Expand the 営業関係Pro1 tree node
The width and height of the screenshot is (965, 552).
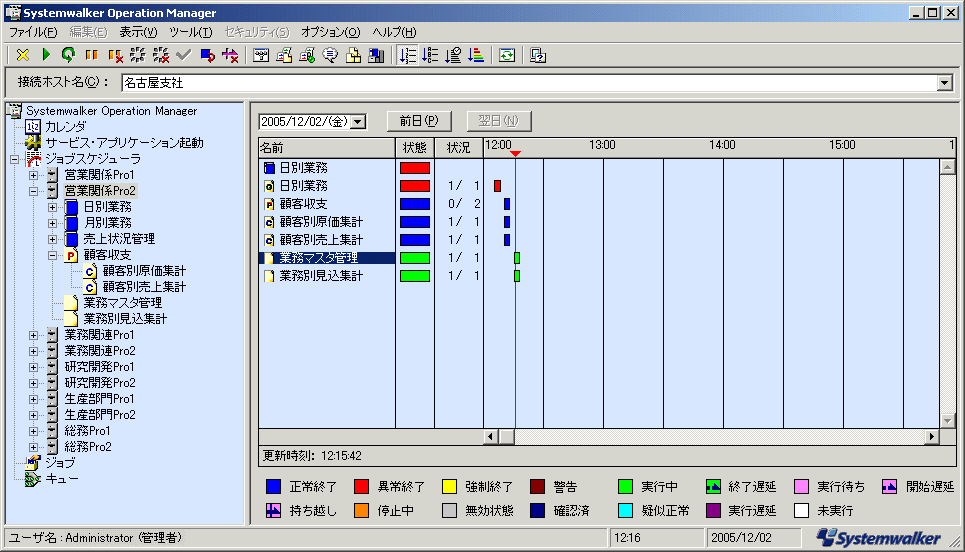tap(33, 175)
